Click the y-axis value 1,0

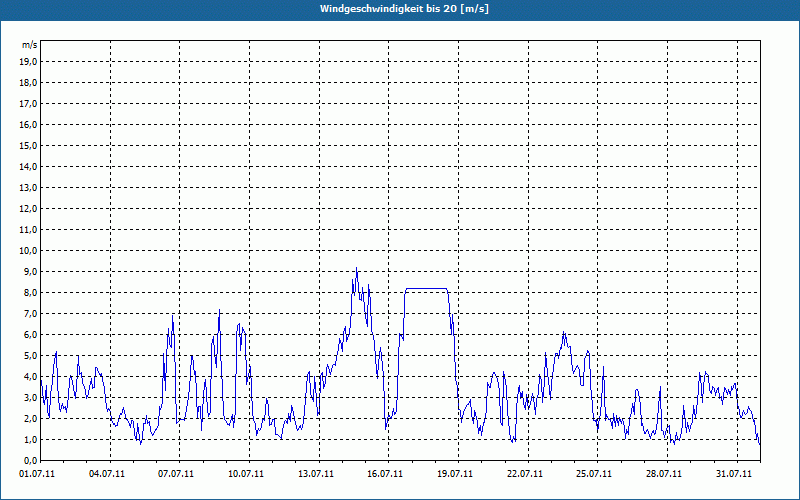click(30, 439)
